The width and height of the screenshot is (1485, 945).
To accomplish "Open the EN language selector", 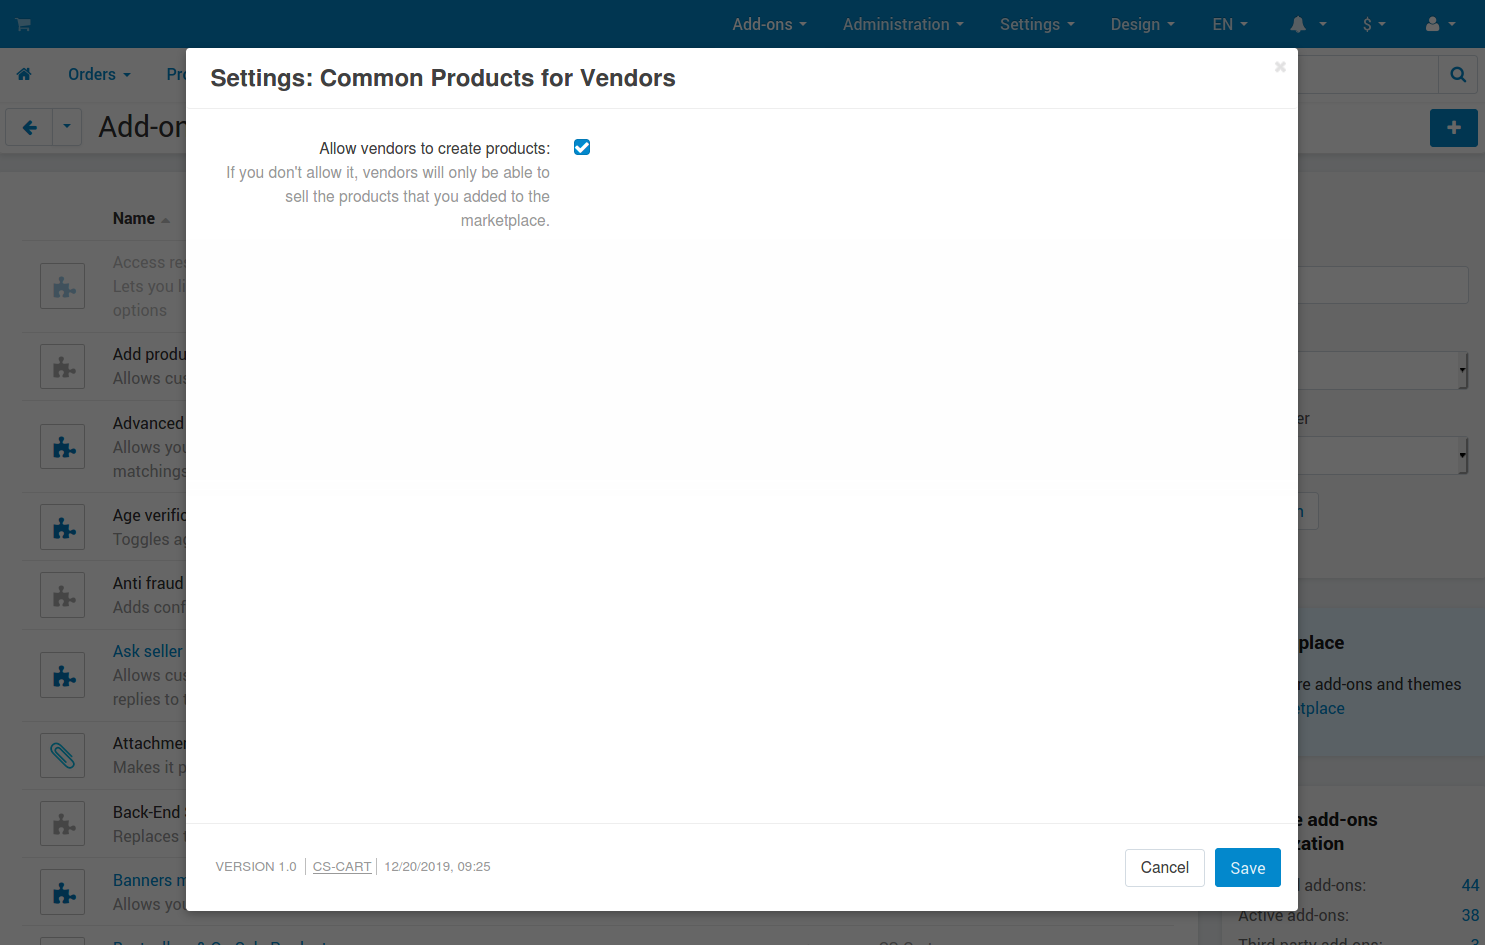I will click(x=1230, y=24).
